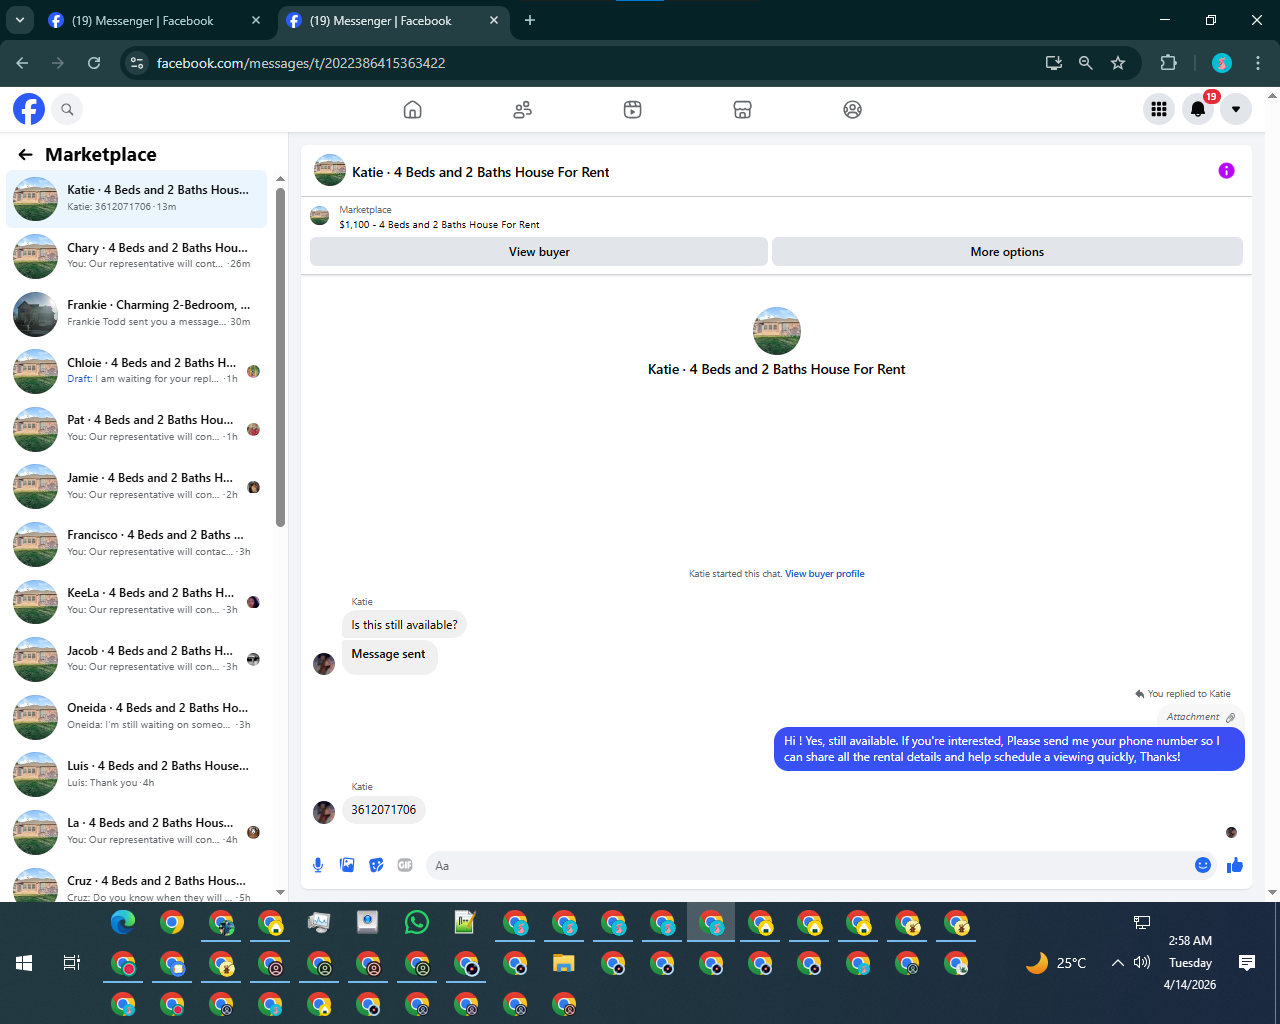Click the browser address bar

[x=590, y=63]
